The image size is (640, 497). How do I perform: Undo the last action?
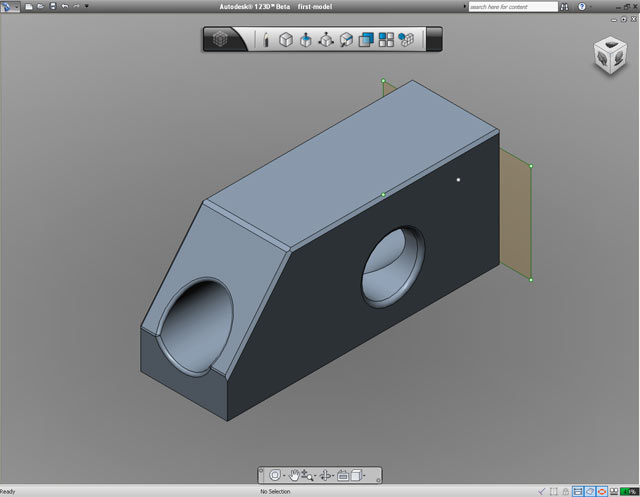(64, 6)
